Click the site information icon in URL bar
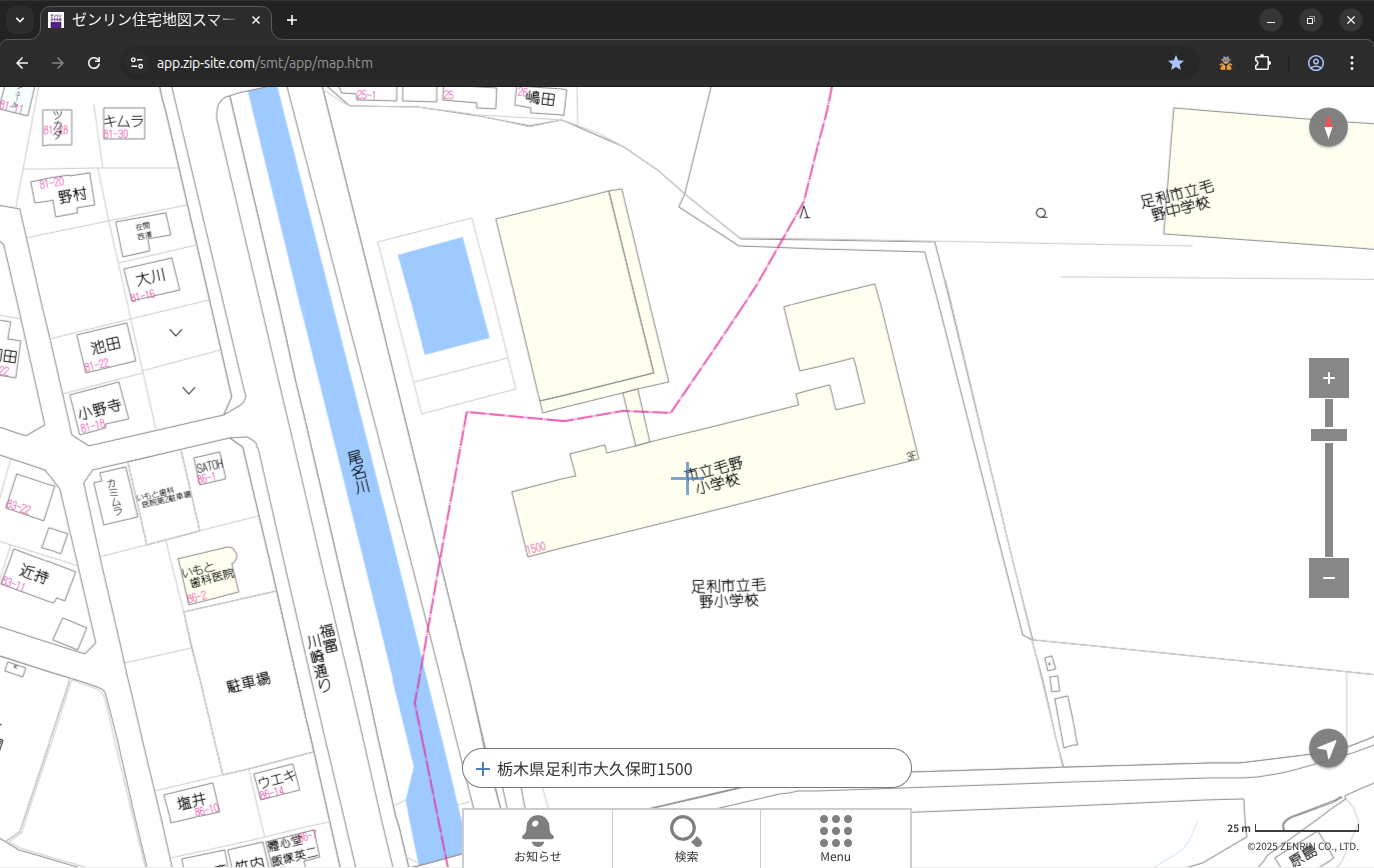This screenshot has width=1374, height=868. coord(137,63)
